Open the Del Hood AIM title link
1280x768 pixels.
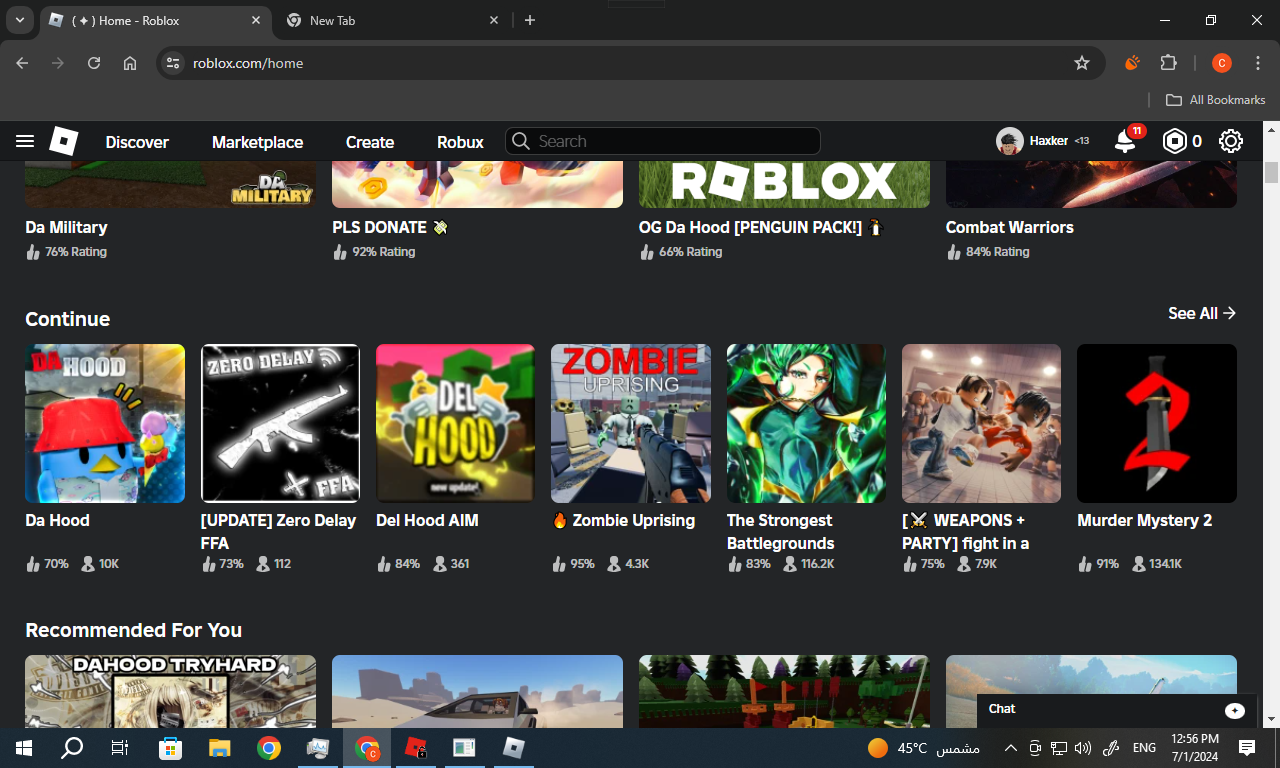(427, 520)
